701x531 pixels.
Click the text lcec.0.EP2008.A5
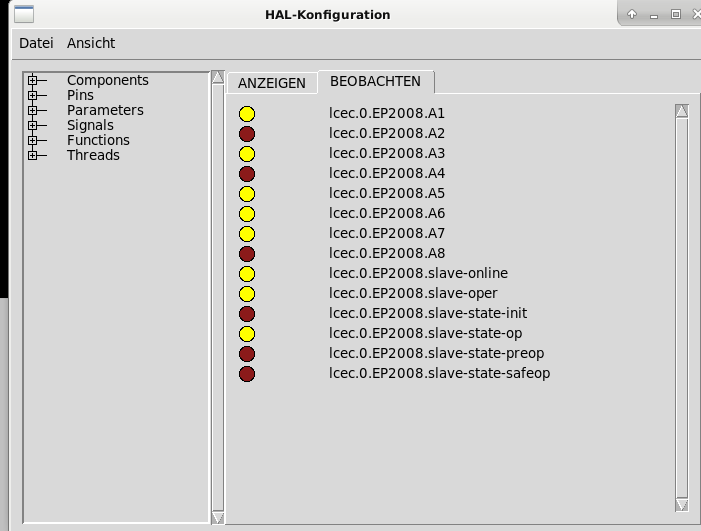point(387,194)
